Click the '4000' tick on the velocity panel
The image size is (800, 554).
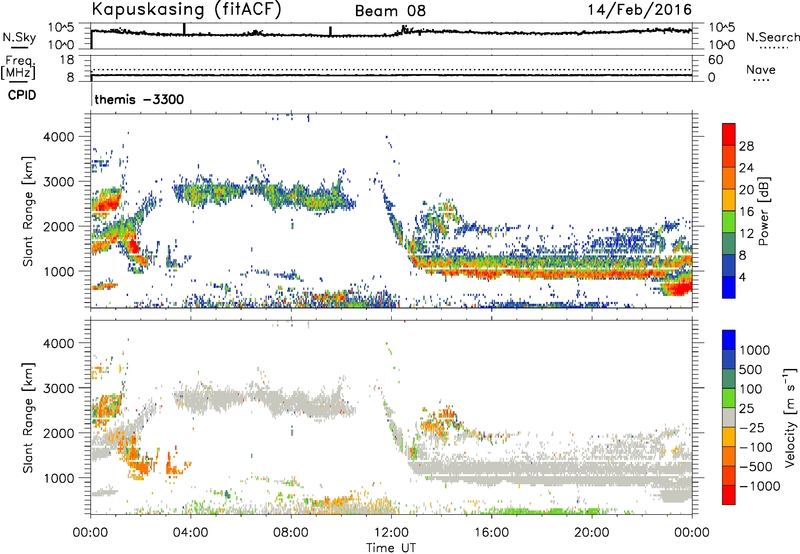click(x=59, y=343)
